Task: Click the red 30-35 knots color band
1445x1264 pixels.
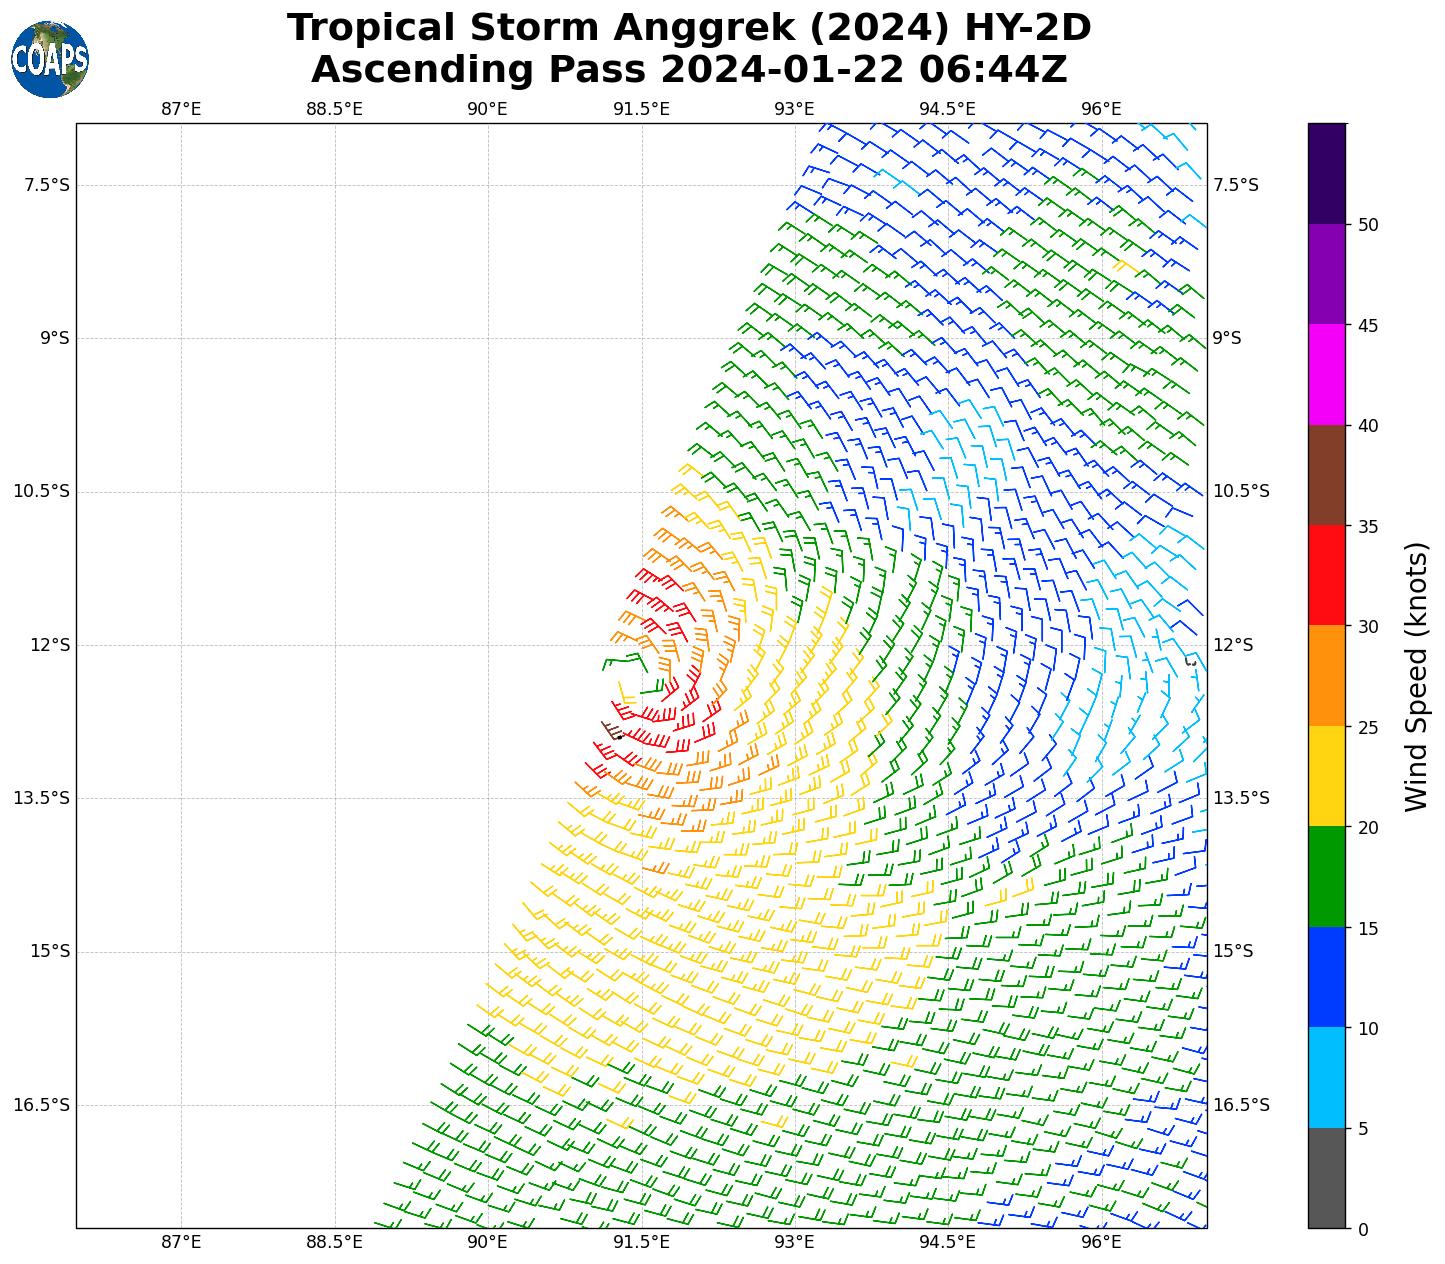Action: click(x=1327, y=575)
